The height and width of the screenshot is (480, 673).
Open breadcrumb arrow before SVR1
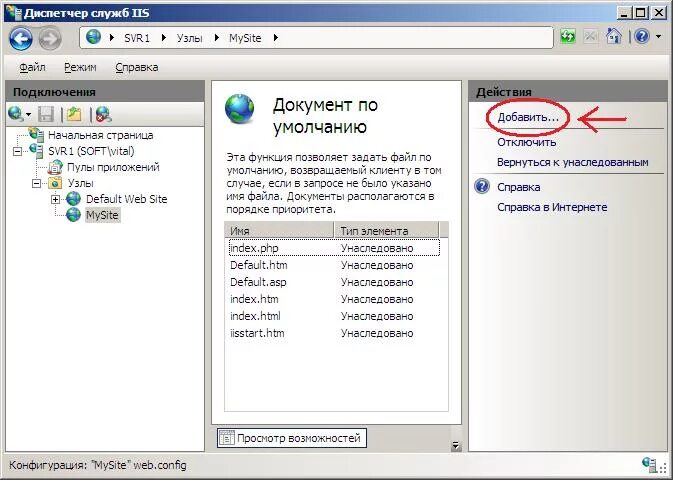(112, 38)
